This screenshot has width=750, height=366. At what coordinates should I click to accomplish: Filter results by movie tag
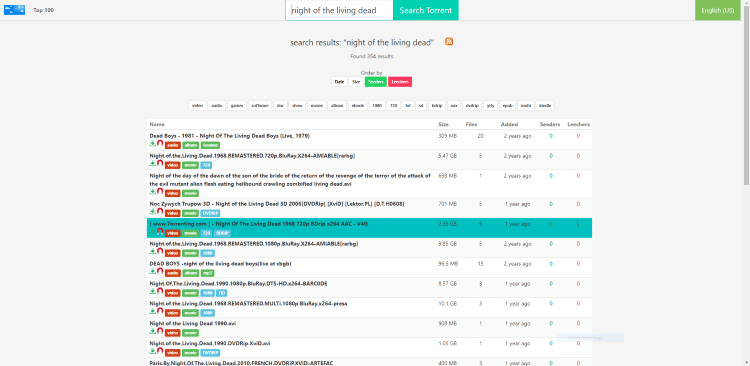coord(317,105)
